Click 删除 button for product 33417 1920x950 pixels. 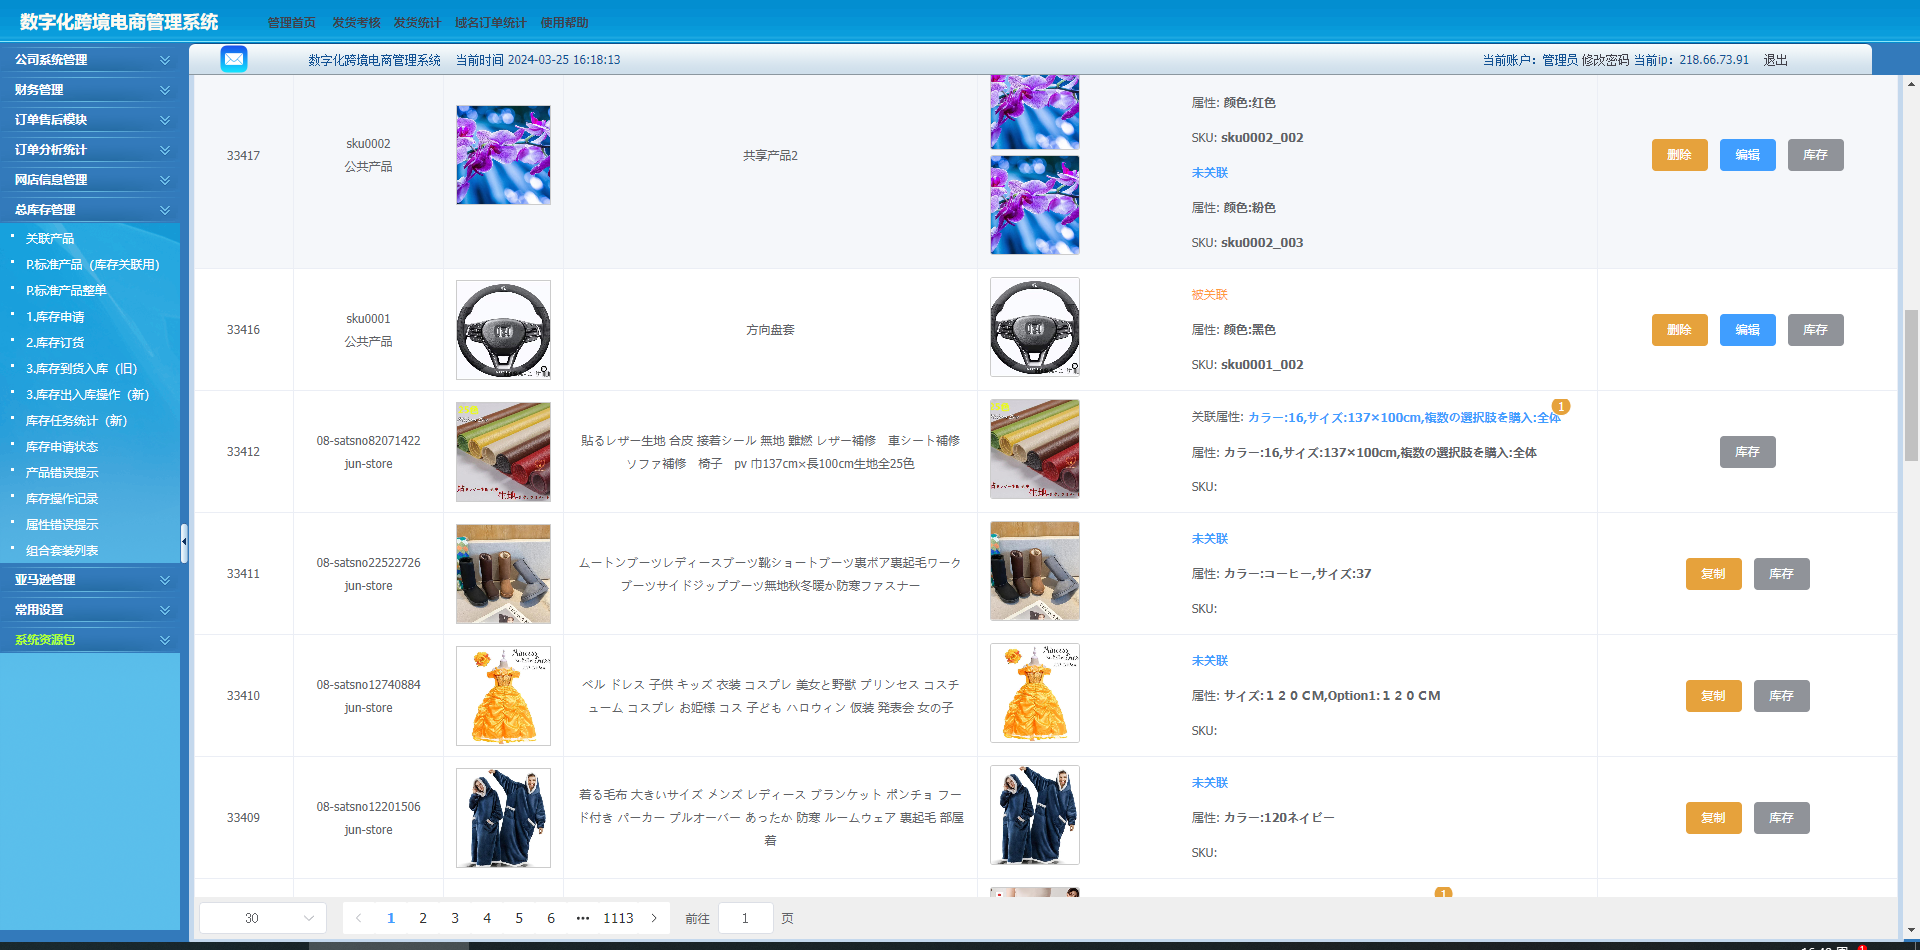1679,155
